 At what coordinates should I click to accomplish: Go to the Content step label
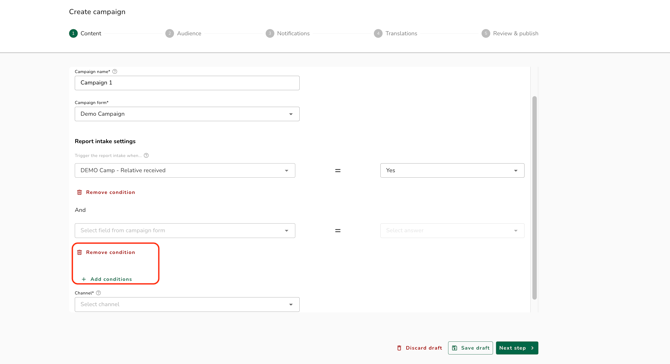click(91, 33)
